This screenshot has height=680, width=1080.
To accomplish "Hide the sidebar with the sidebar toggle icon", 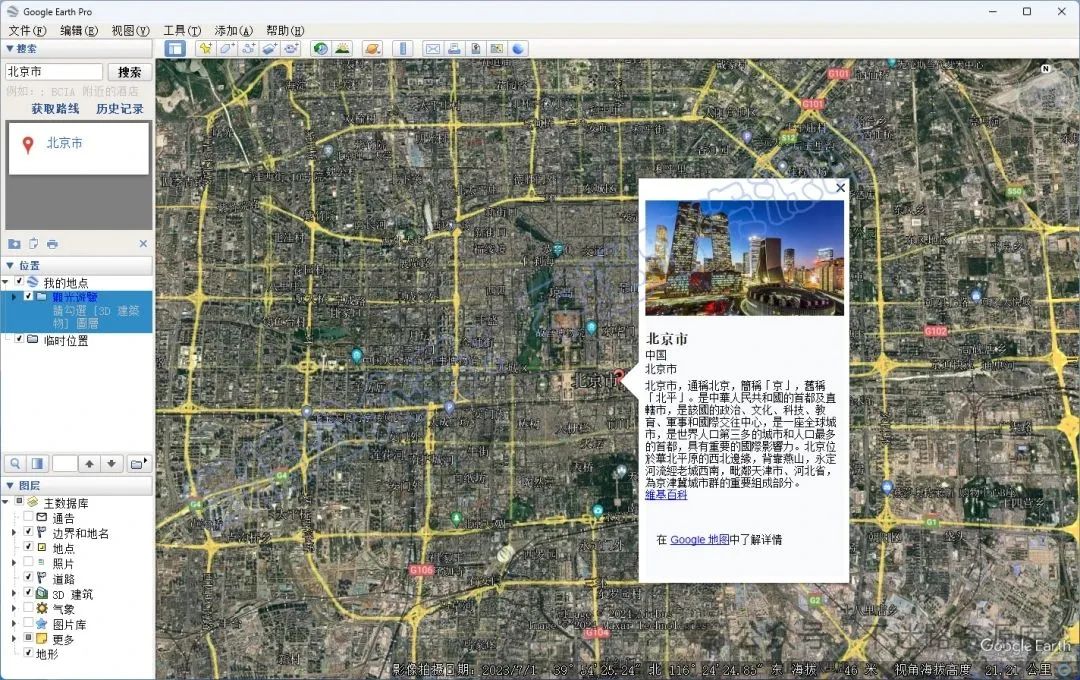I will click(175, 48).
